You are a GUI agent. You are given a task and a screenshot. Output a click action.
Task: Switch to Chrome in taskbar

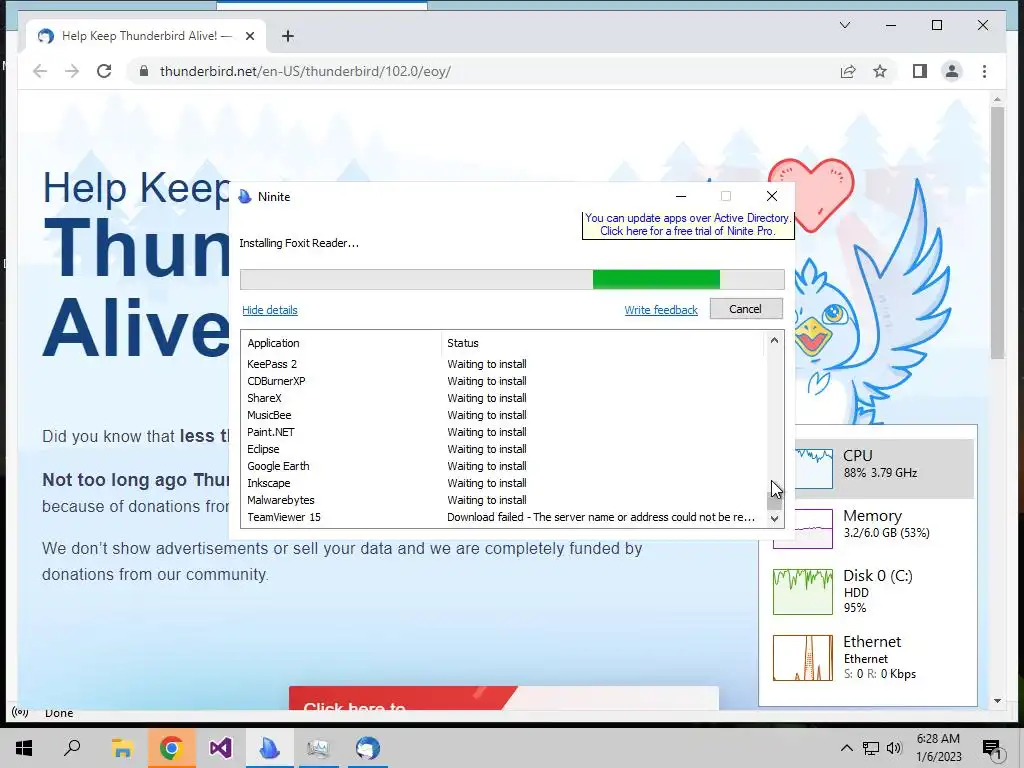[171, 748]
